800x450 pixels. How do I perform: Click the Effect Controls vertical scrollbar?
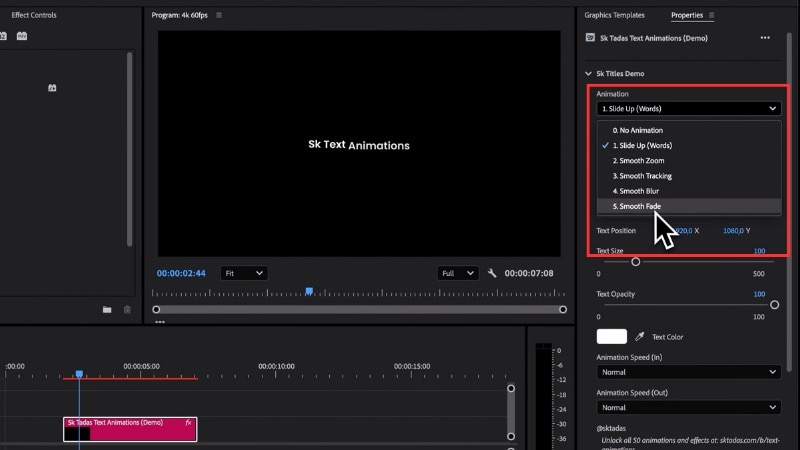click(130, 149)
